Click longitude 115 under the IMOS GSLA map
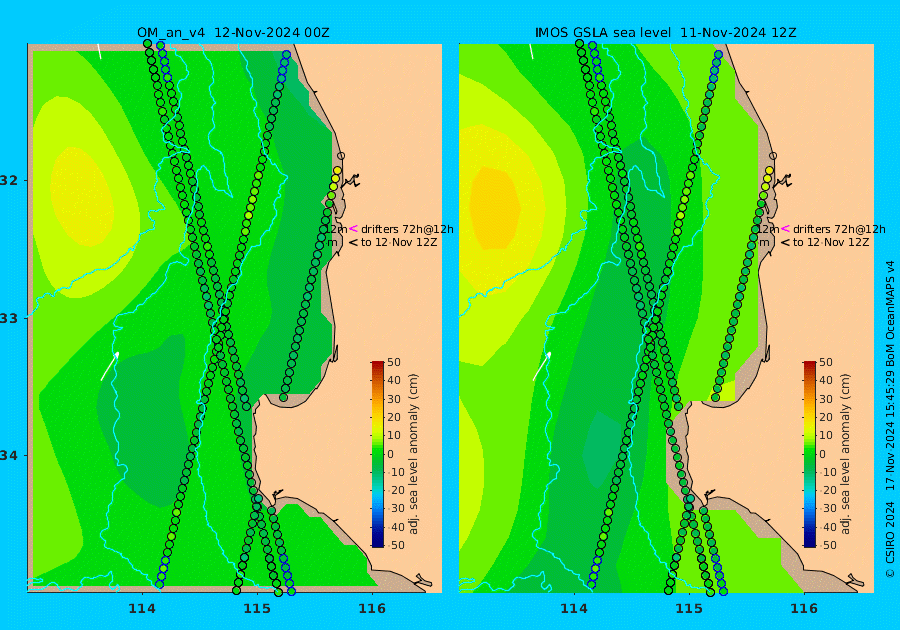The image size is (900, 630). point(689,609)
